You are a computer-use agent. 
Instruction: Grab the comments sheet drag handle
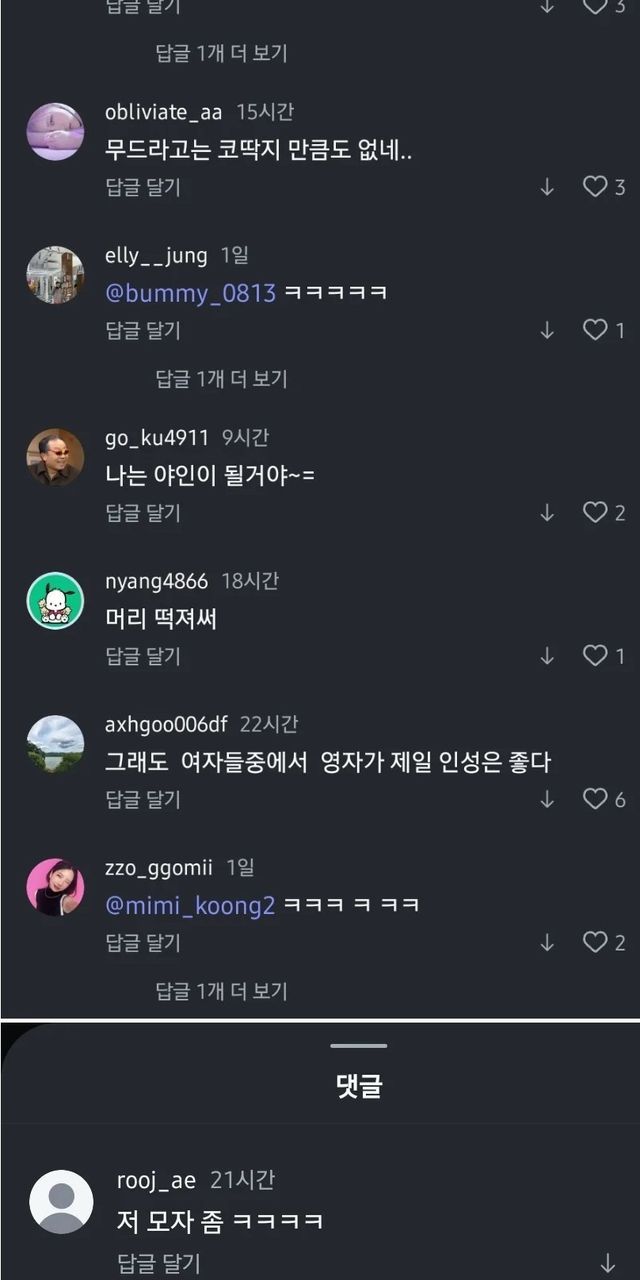[359, 1045]
